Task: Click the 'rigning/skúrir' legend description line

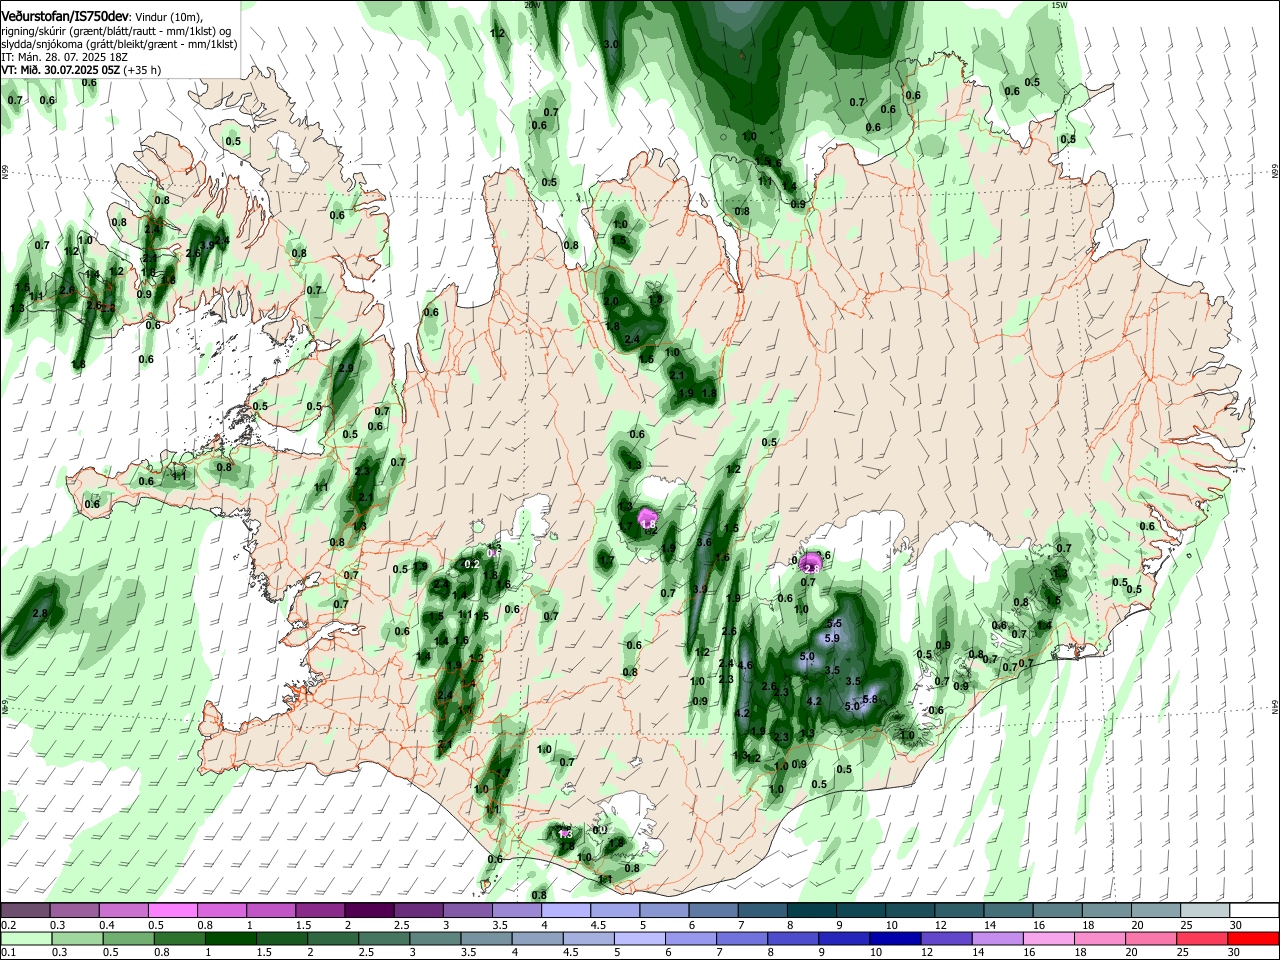Action: [117, 31]
